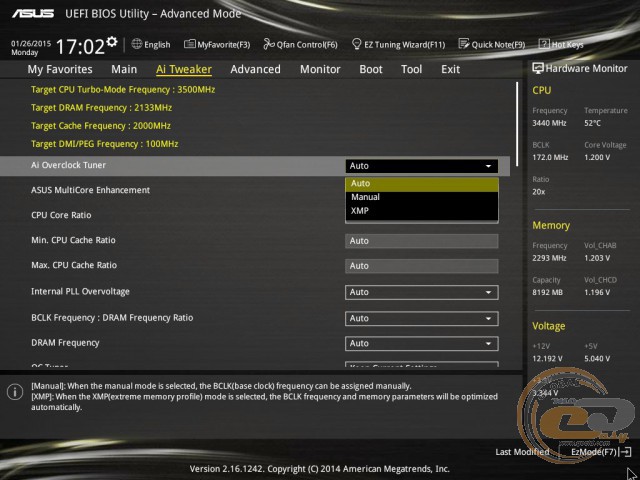Image resolution: width=640 pixels, height=480 pixels.
Task: Expand BCLK:DRAM Frequency Ratio dropdown
Action: point(422,318)
